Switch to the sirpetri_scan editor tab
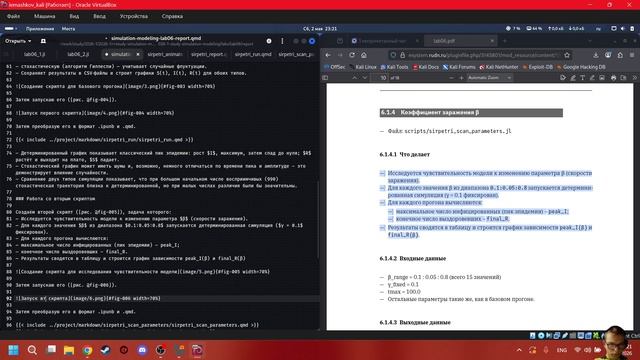 pyautogui.click(x=297, y=54)
